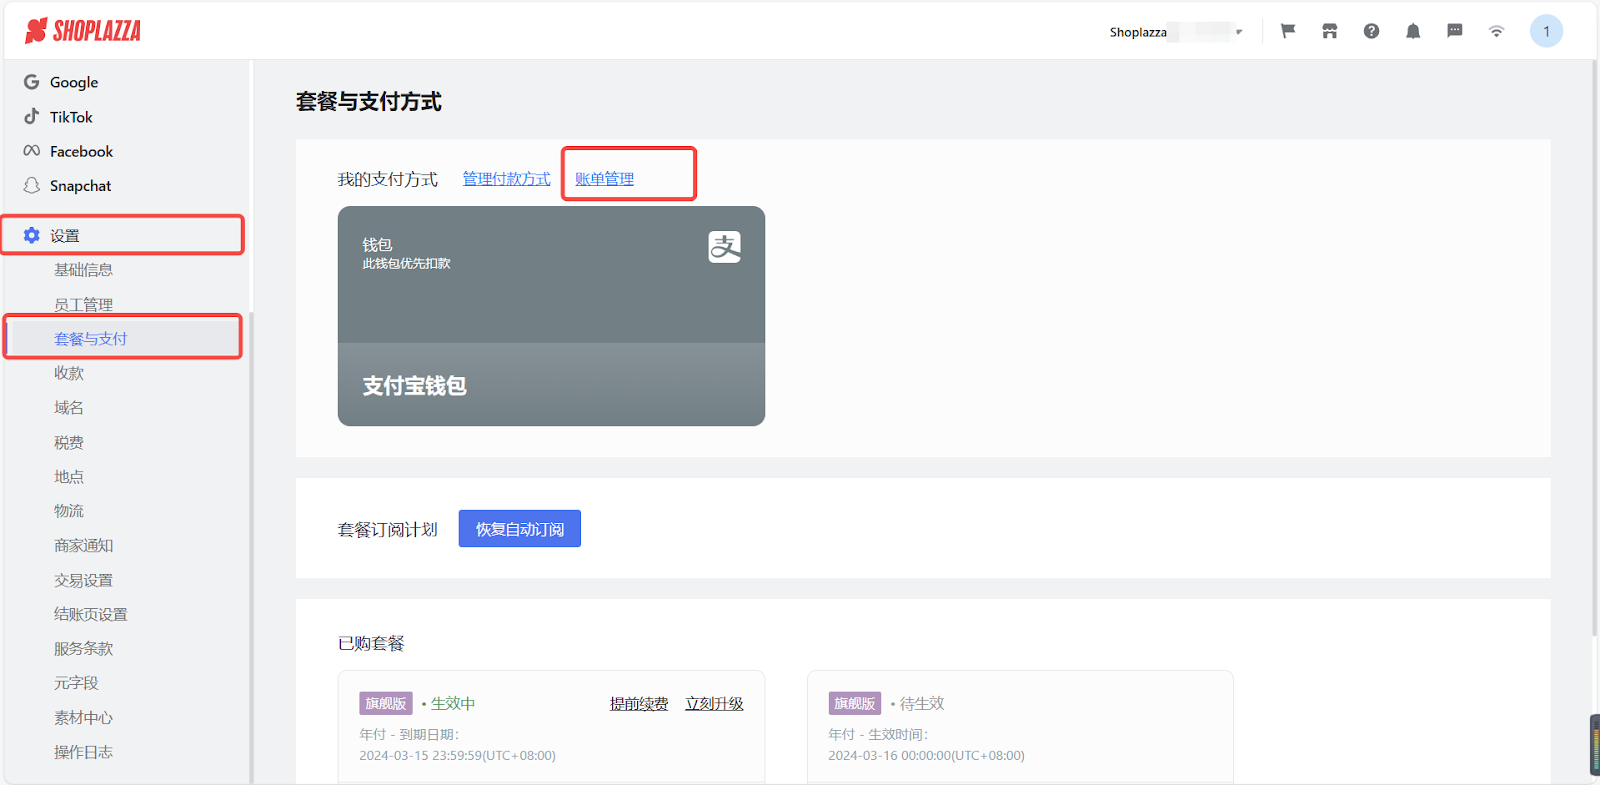Open the notifications bell icon
This screenshot has height=785, width=1600.
tap(1413, 31)
